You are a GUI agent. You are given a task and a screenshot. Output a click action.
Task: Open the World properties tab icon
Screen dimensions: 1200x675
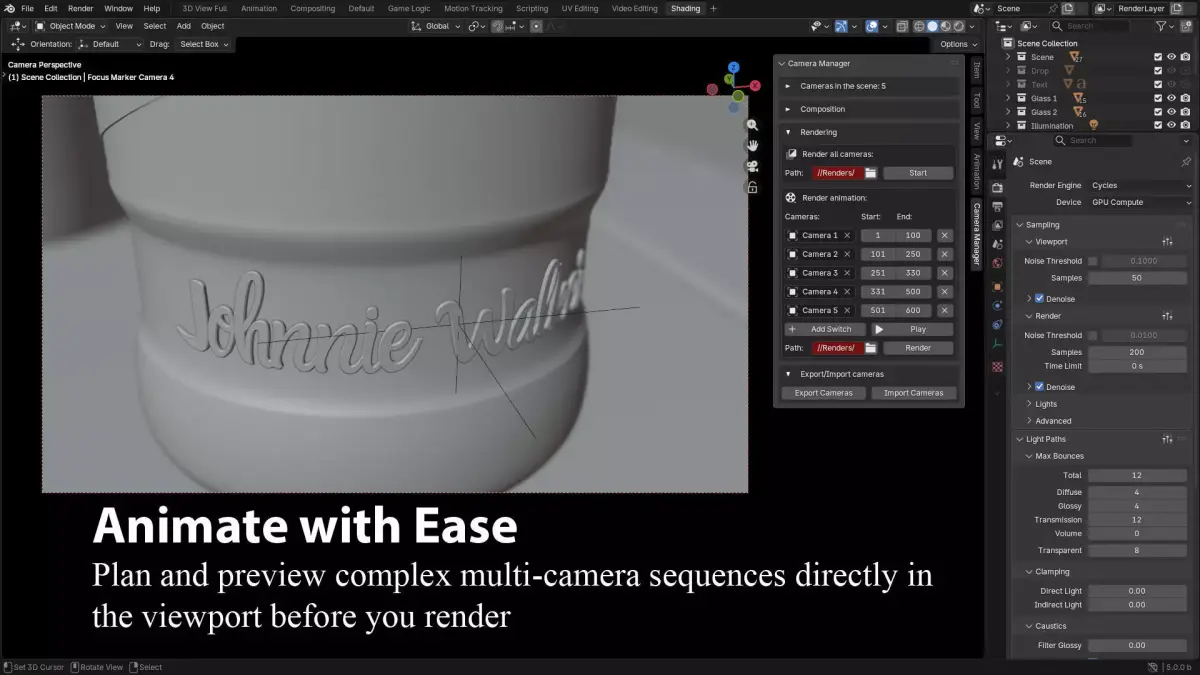click(x=997, y=264)
